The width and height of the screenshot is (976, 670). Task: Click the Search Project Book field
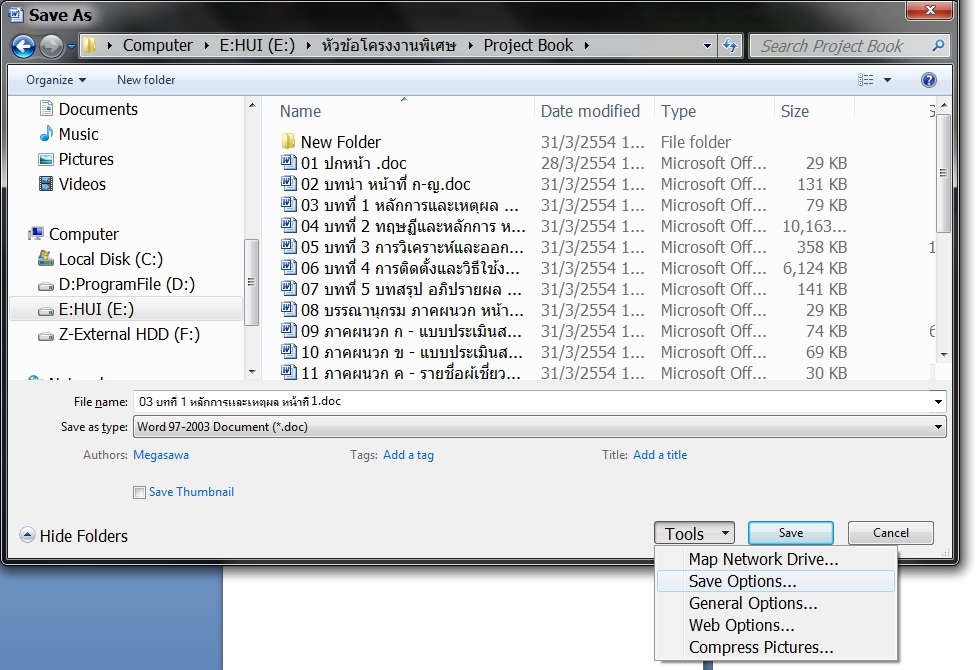pyautogui.click(x=840, y=46)
